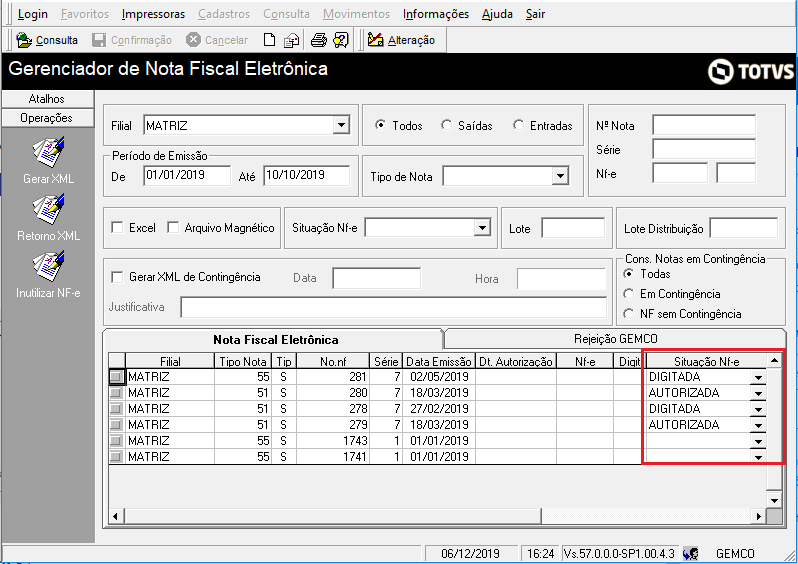Select the row marker for nota 280
The height and width of the screenshot is (564, 798).
[x=117, y=392]
